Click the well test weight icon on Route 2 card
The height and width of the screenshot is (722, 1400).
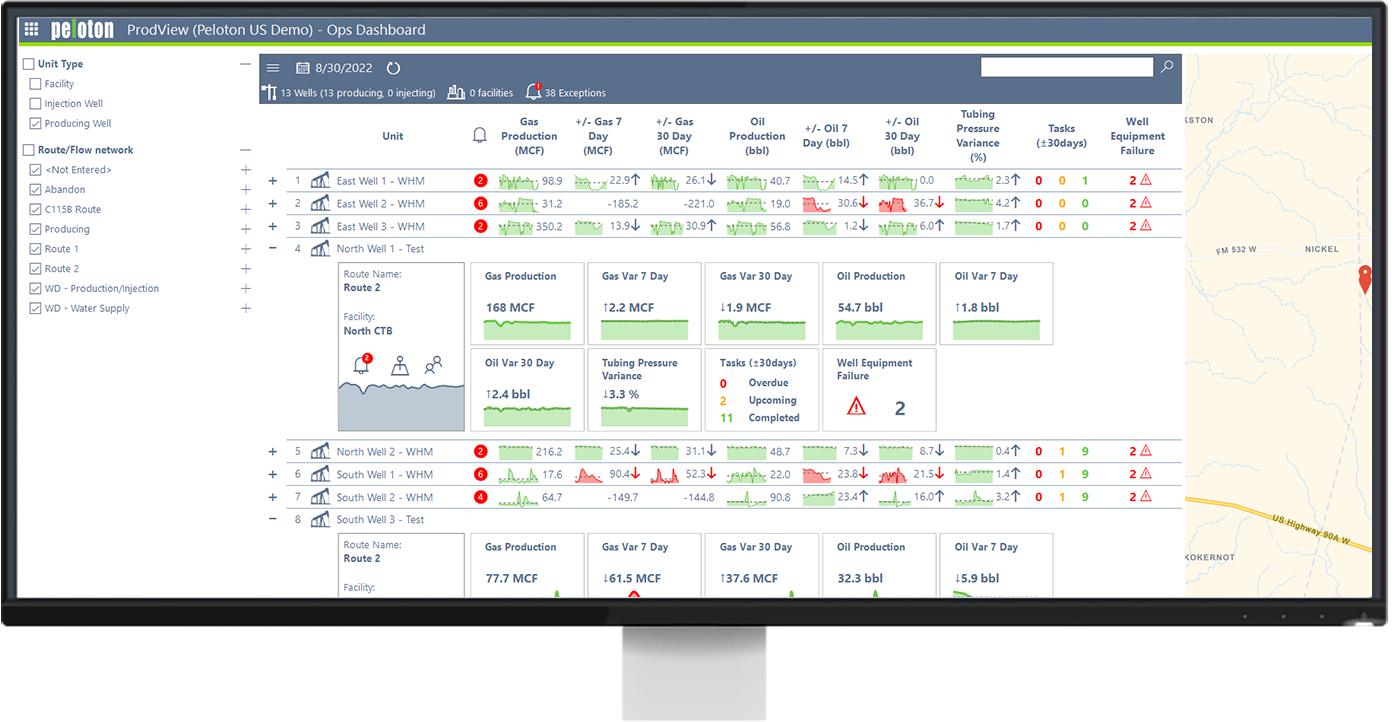[399, 365]
